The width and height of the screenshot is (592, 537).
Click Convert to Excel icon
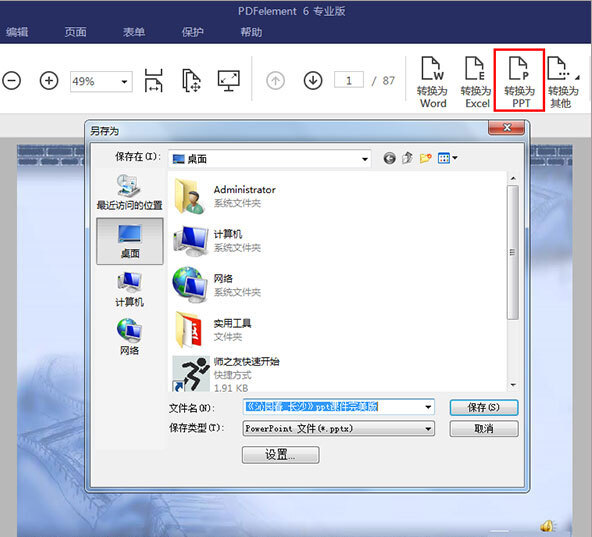[x=477, y=82]
